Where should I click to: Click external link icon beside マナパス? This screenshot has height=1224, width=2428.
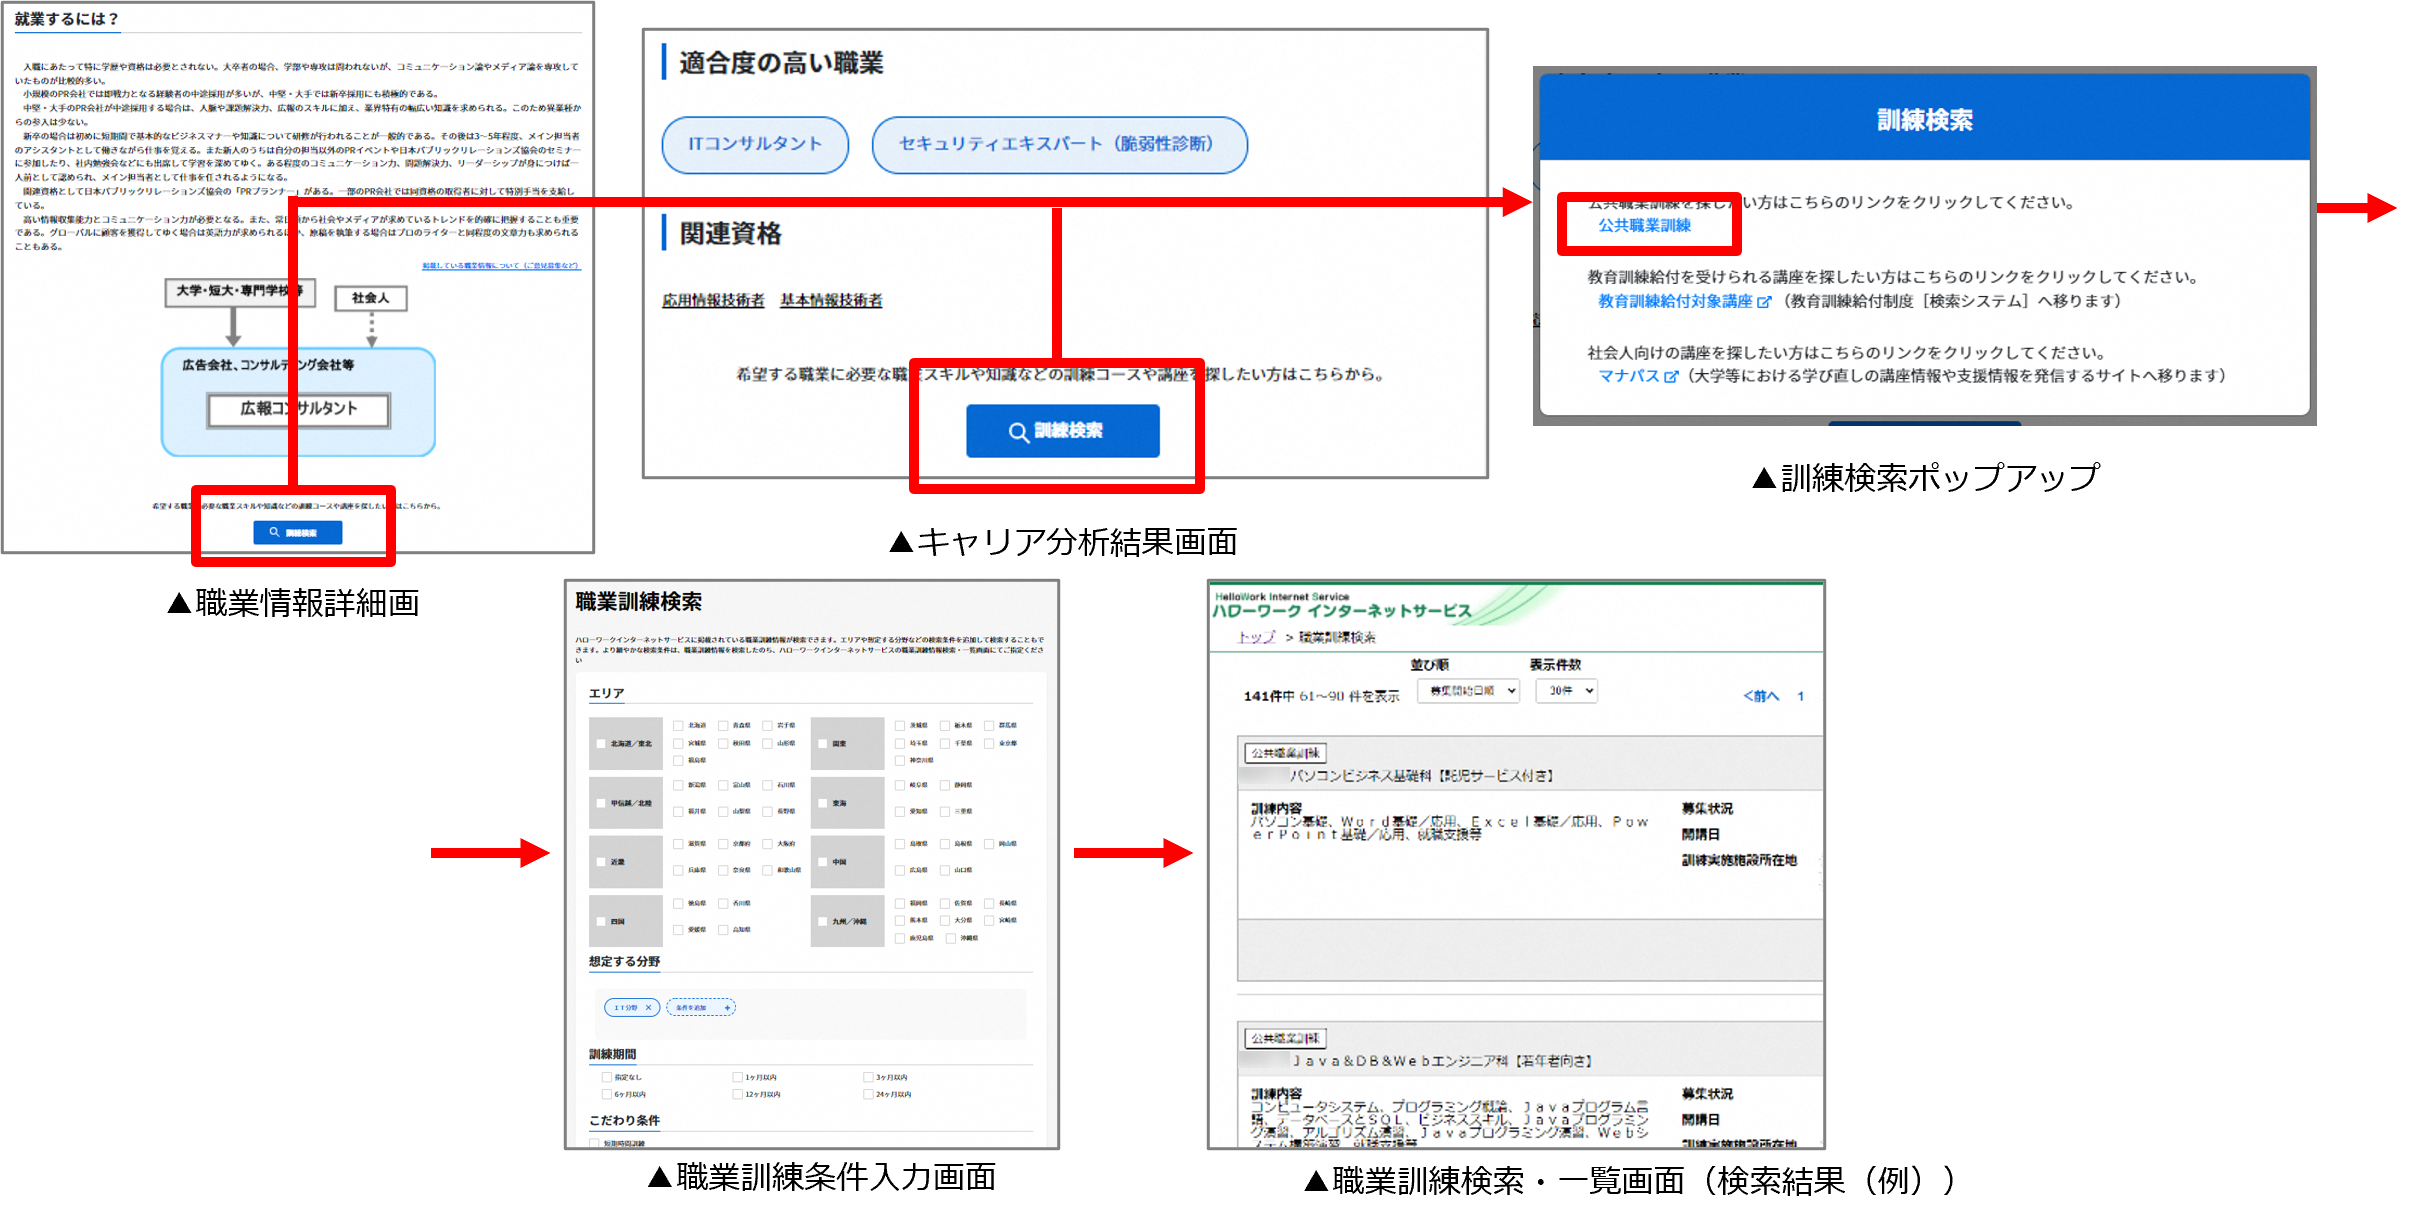coord(1670,377)
